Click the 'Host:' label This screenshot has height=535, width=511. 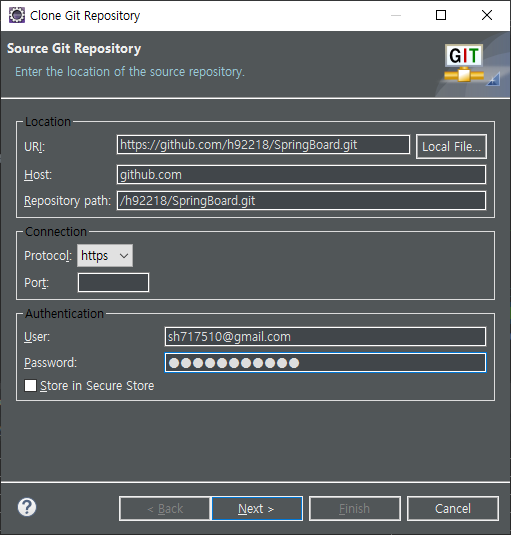38,175
